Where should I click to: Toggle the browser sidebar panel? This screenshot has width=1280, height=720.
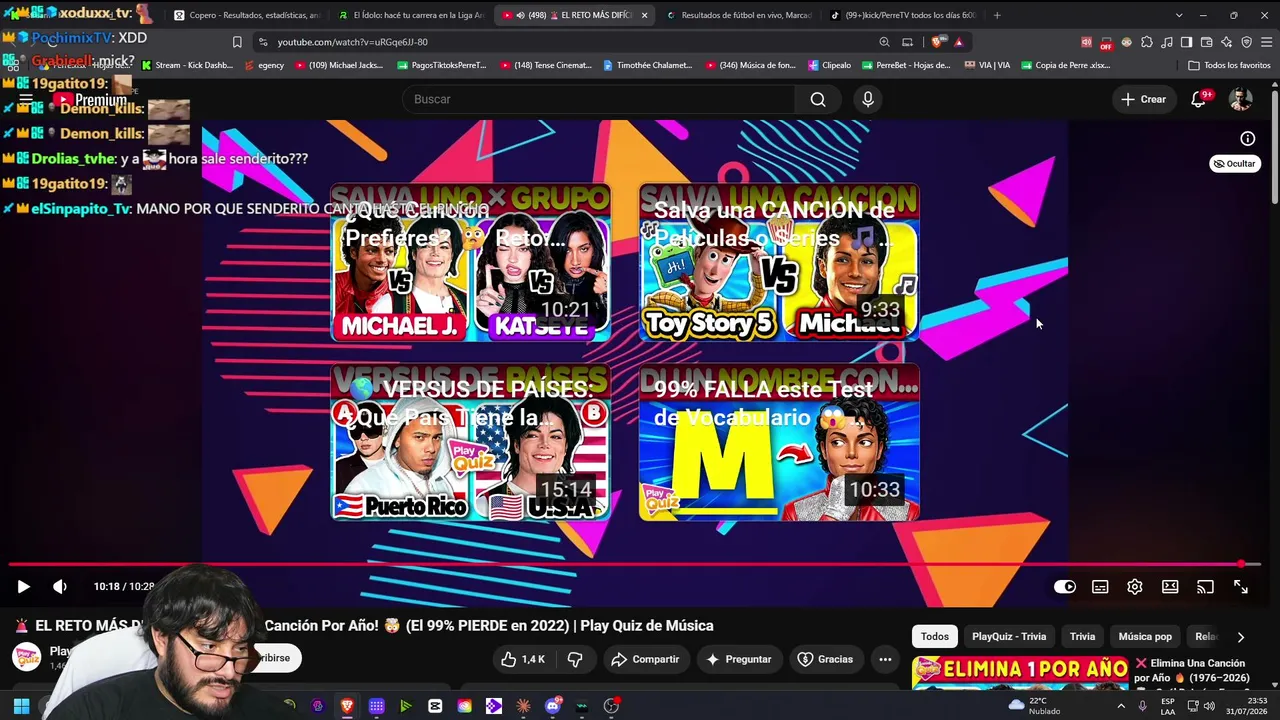pos(1186,42)
